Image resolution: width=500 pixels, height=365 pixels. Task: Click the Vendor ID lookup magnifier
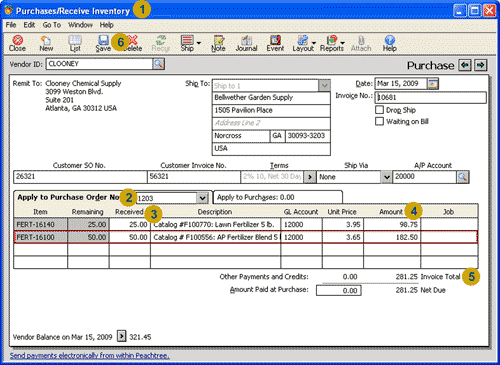[159, 64]
